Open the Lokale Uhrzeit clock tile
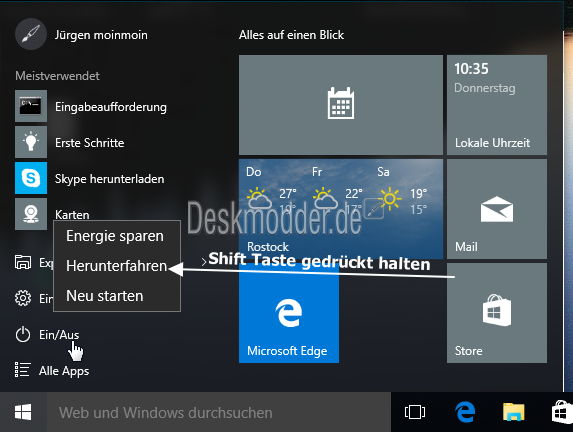573x432 pixels. coord(497,105)
